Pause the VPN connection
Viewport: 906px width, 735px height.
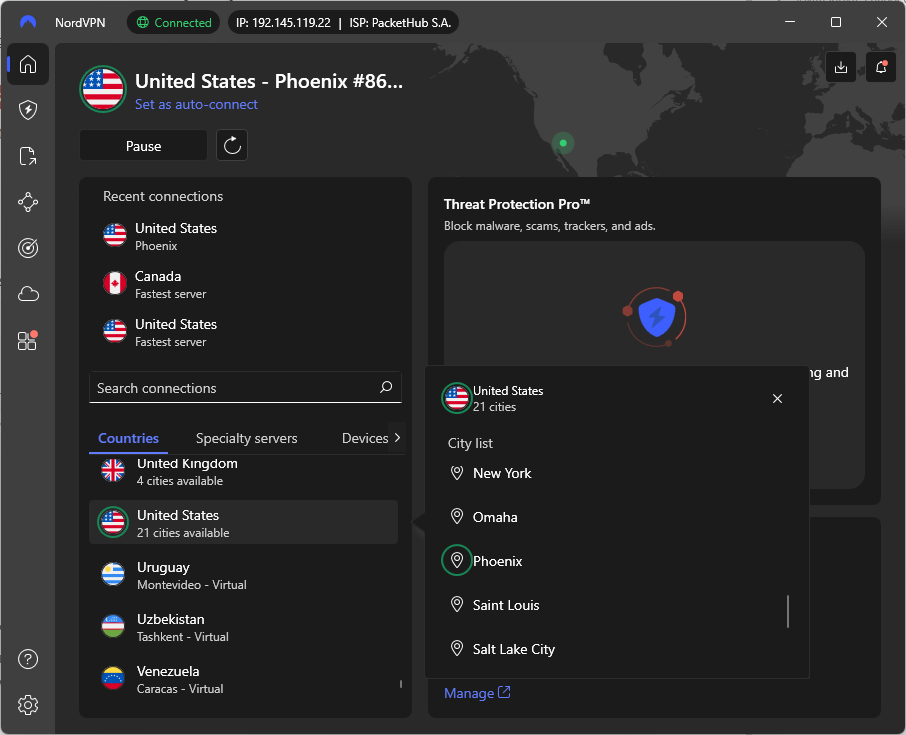point(143,146)
